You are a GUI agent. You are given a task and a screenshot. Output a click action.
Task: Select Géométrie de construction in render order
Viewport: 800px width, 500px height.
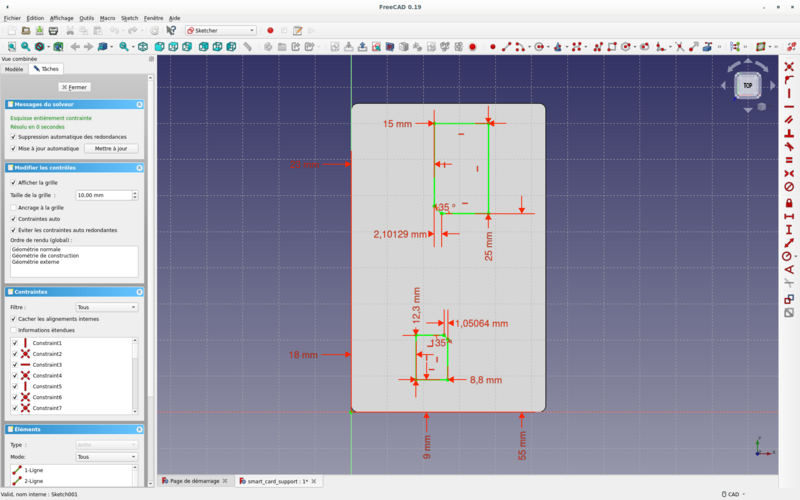point(45,256)
